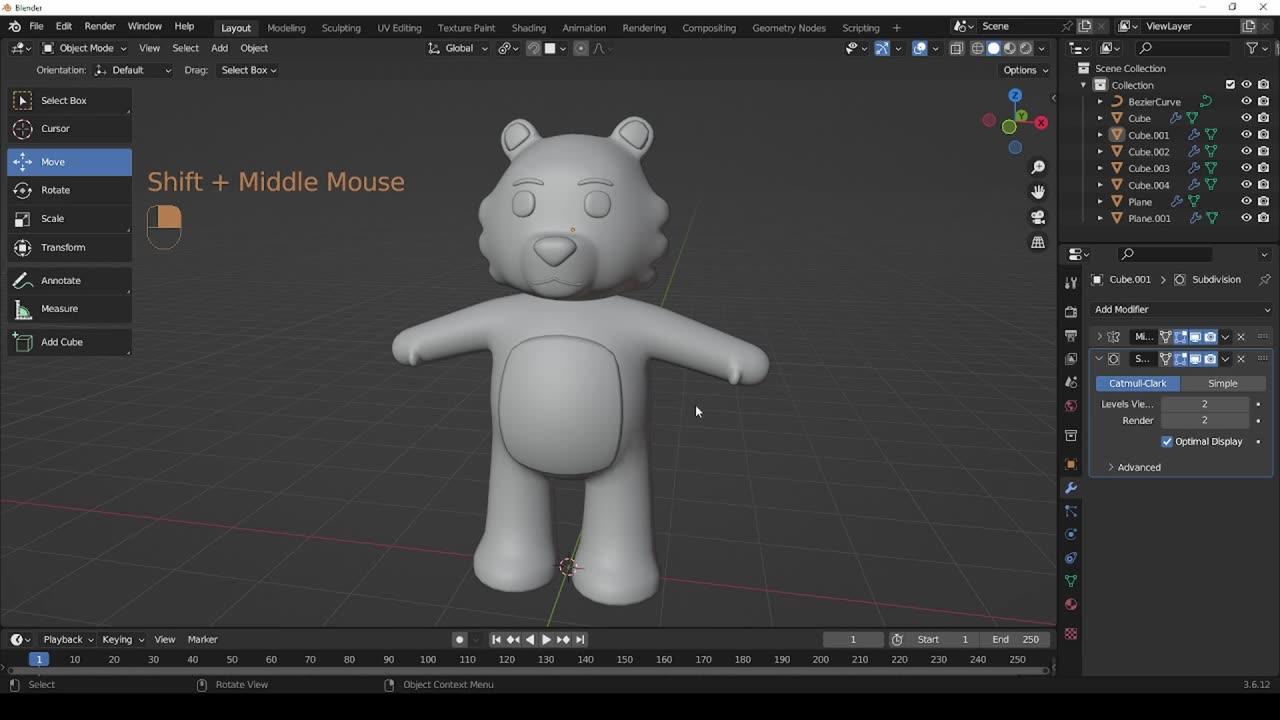Switch to the Sculpting workspace tab

[341, 28]
